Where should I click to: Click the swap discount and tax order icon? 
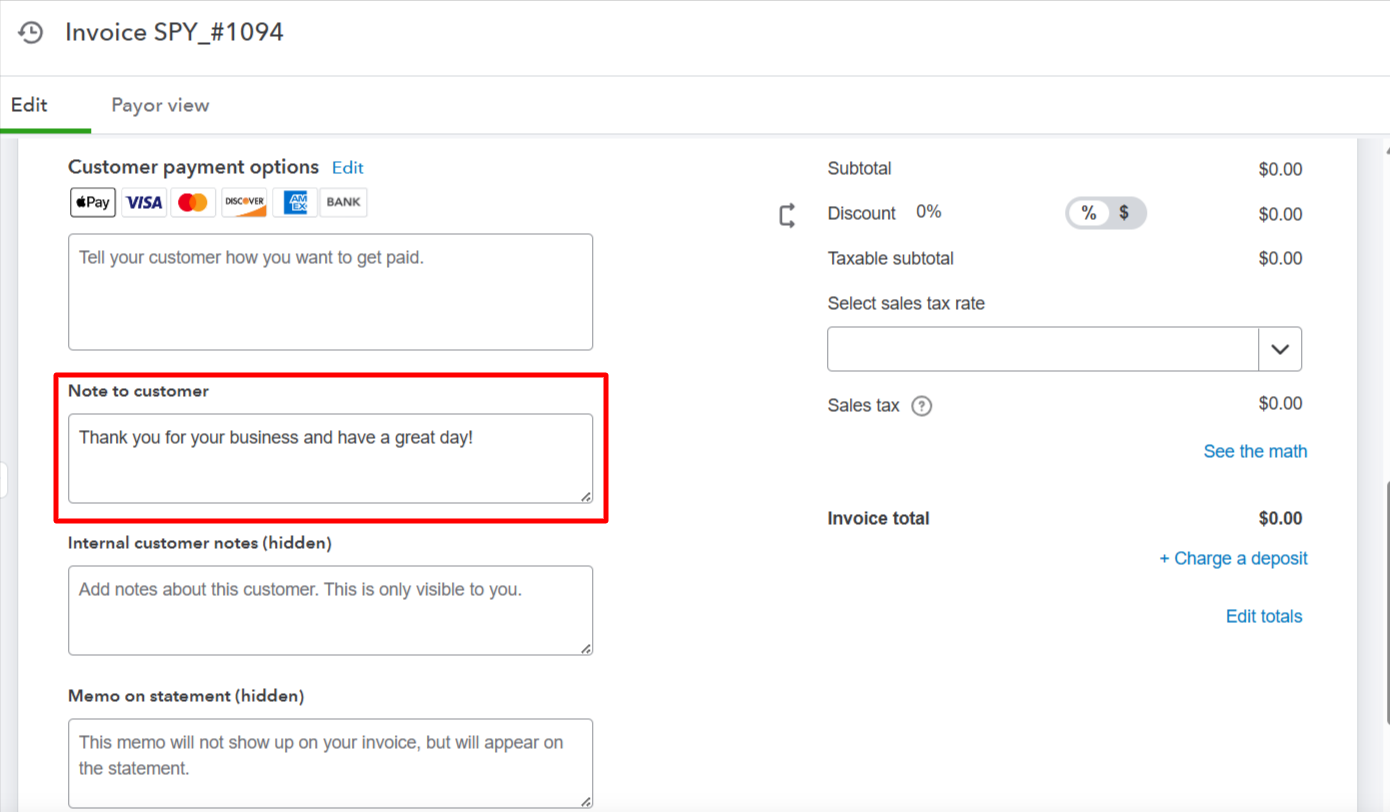pos(787,214)
